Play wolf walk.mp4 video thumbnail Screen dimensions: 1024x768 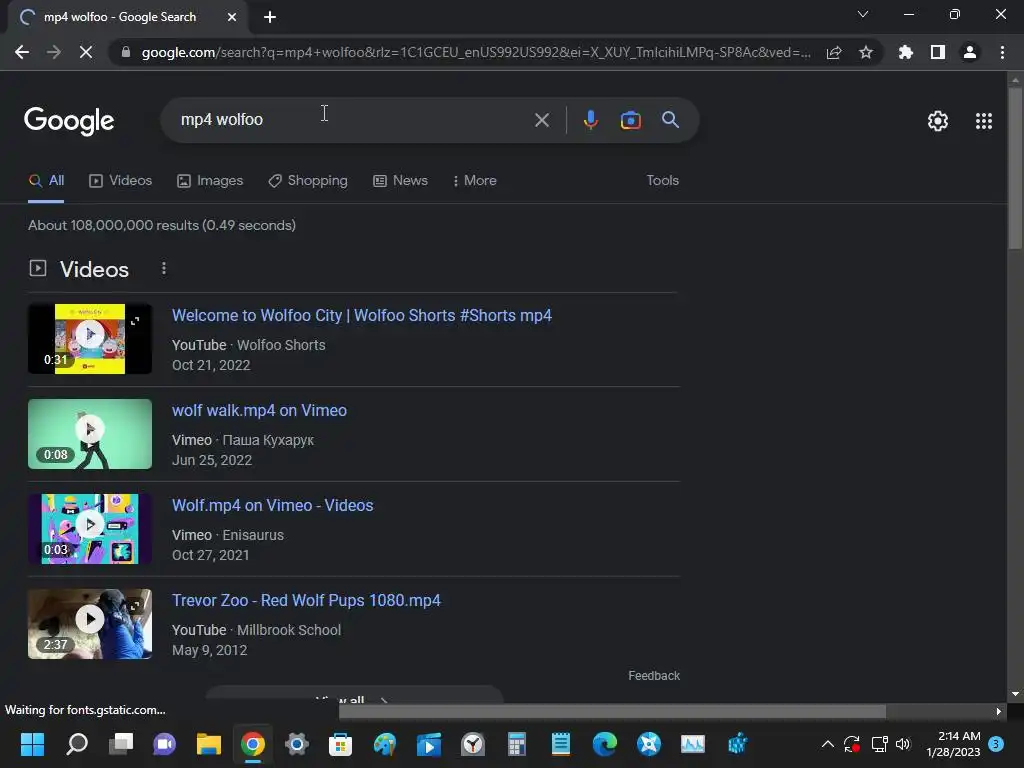pos(90,434)
